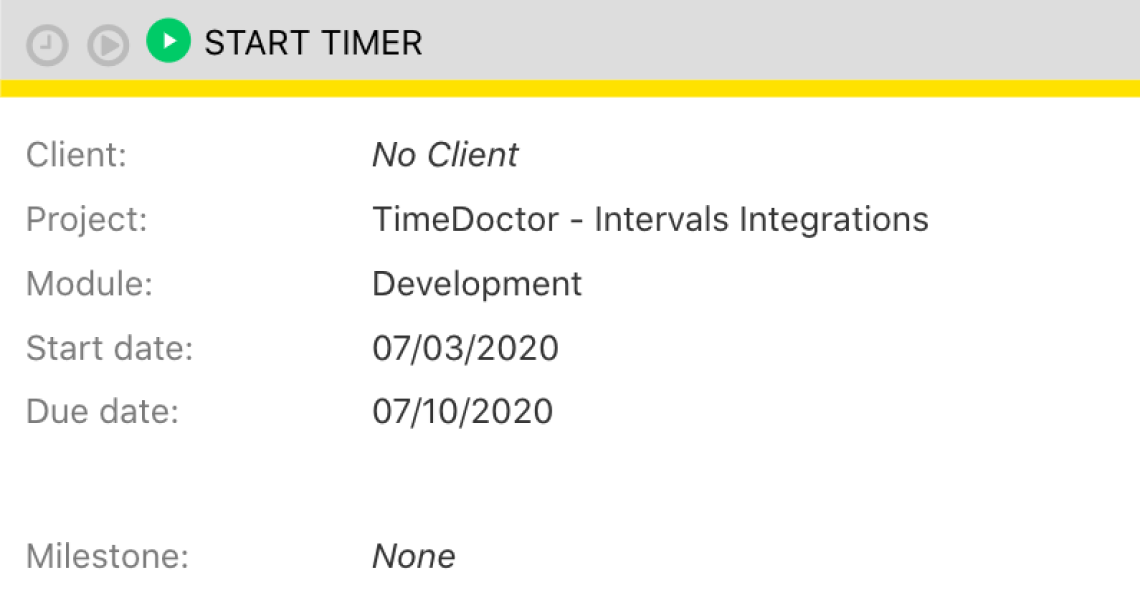Click the word TIMER in header
The height and width of the screenshot is (596, 1140).
[x=372, y=43]
